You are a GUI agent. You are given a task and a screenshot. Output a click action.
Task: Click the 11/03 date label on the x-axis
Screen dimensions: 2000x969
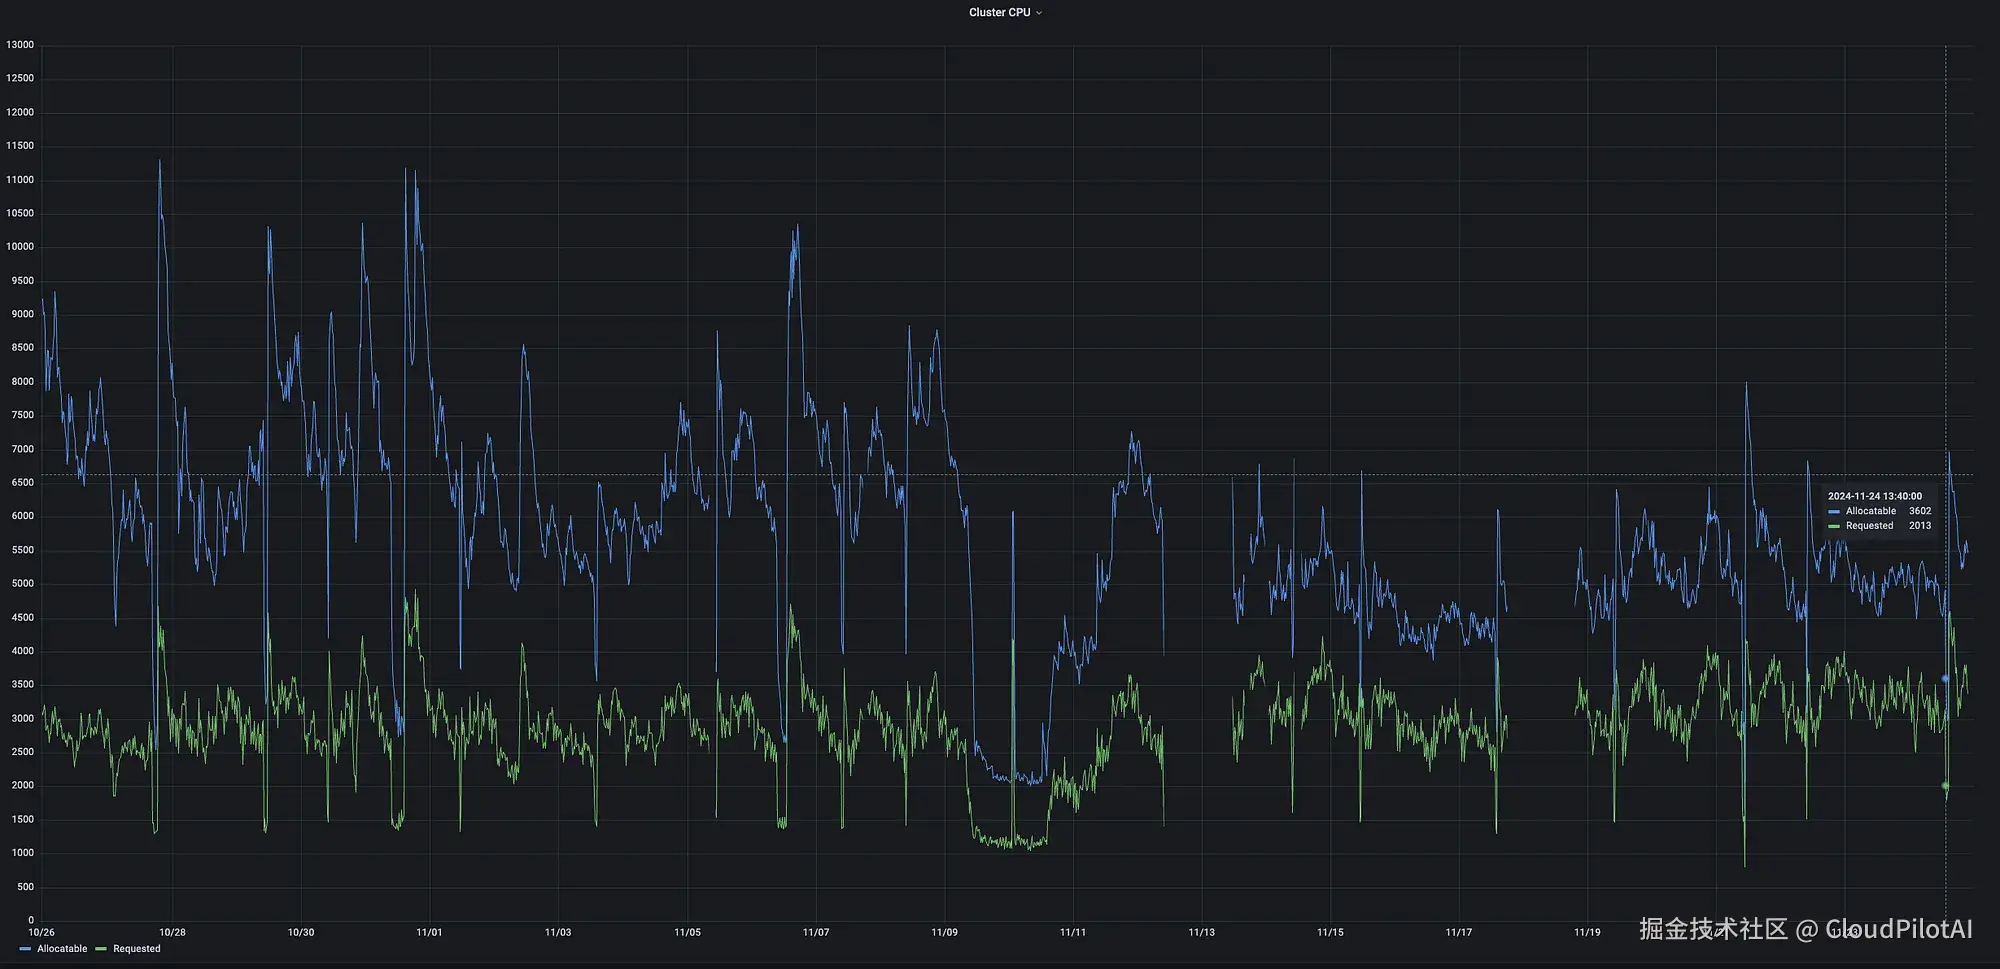coord(558,932)
